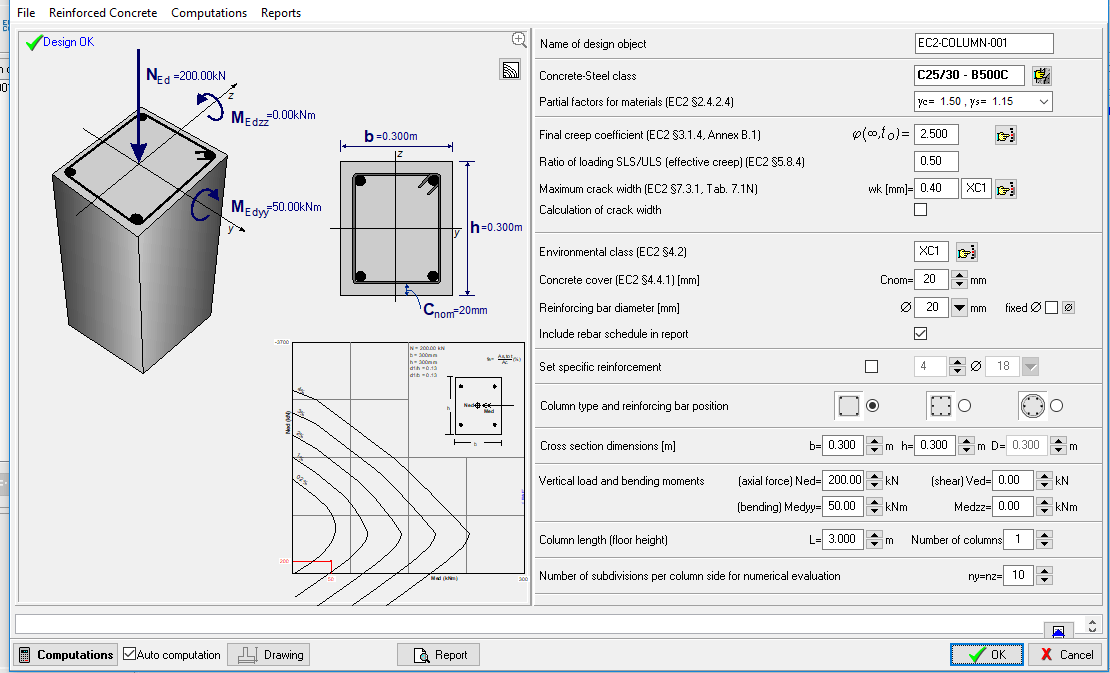1110x673 pixels.
Task: Open the File menu
Action: pos(25,13)
